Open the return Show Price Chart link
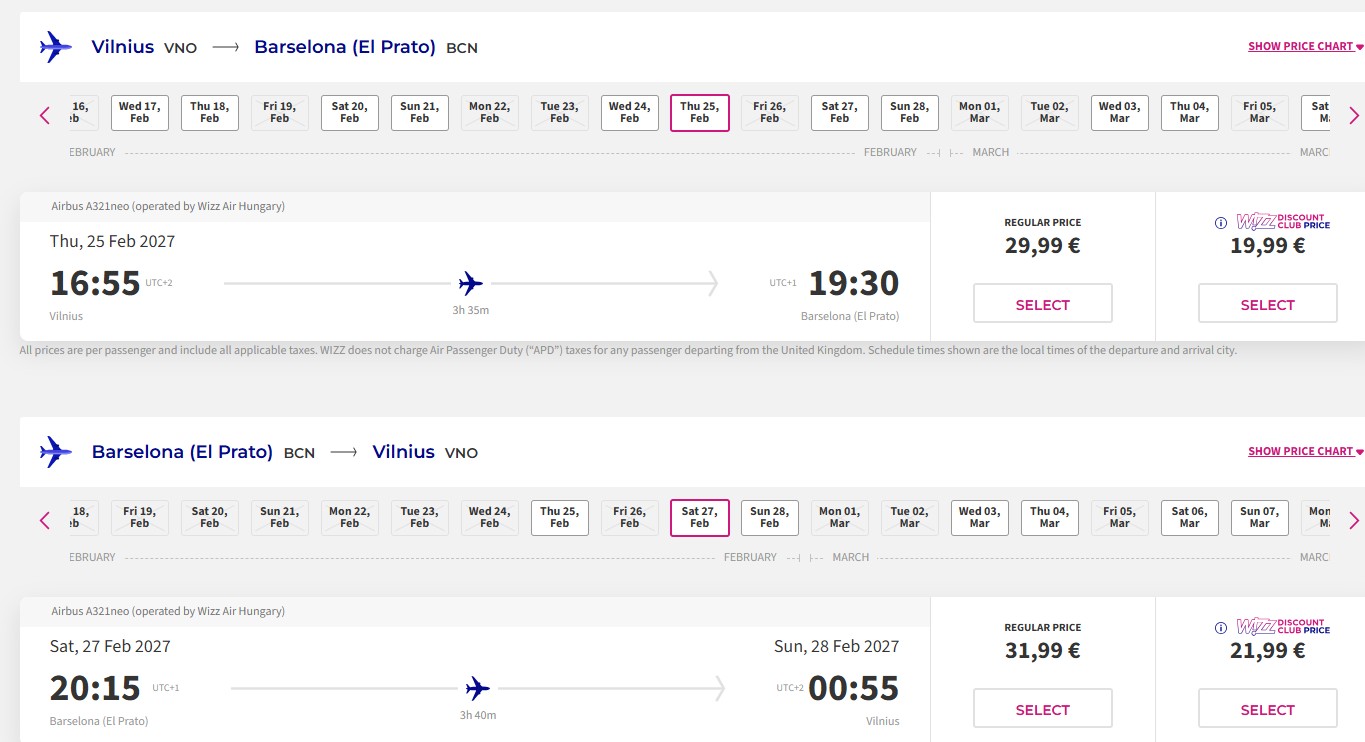The height and width of the screenshot is (742, 1365). pyautogui.click(x=1305, y=451)
